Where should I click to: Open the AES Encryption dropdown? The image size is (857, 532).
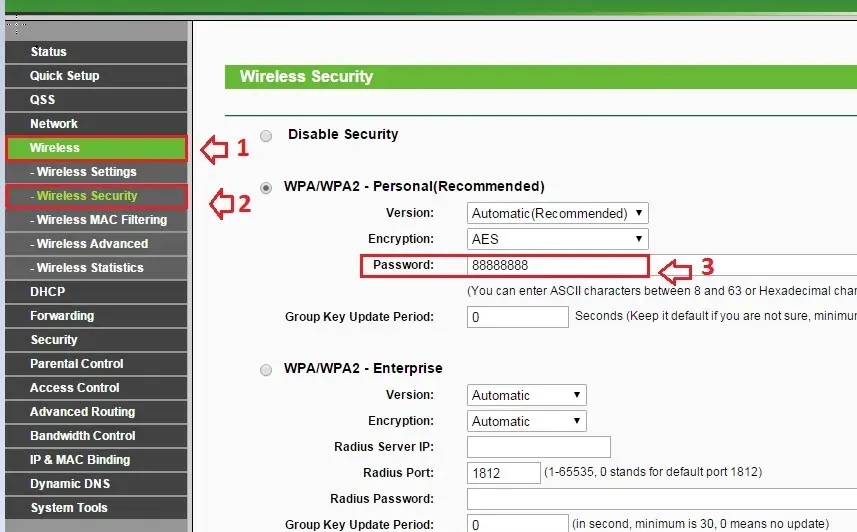[x=557, y=239]
